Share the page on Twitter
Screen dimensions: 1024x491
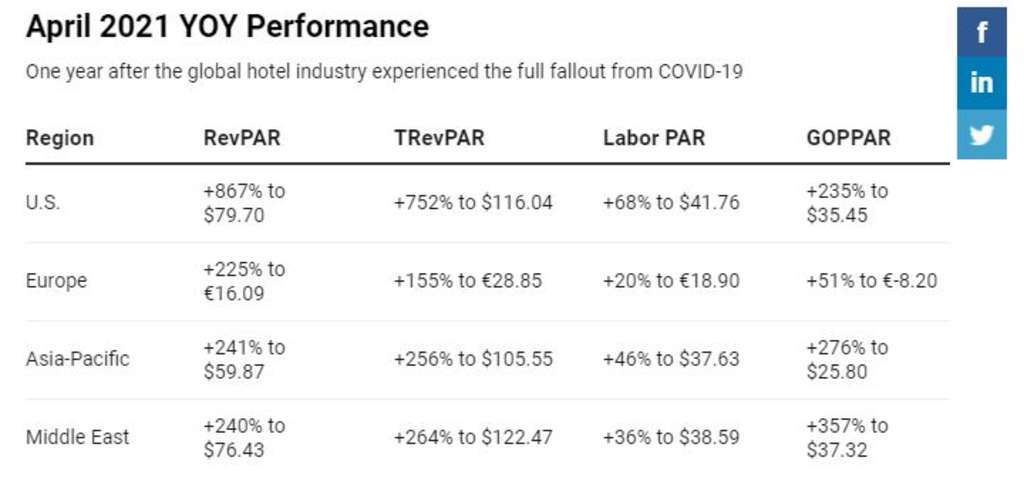tap(981, 134)
